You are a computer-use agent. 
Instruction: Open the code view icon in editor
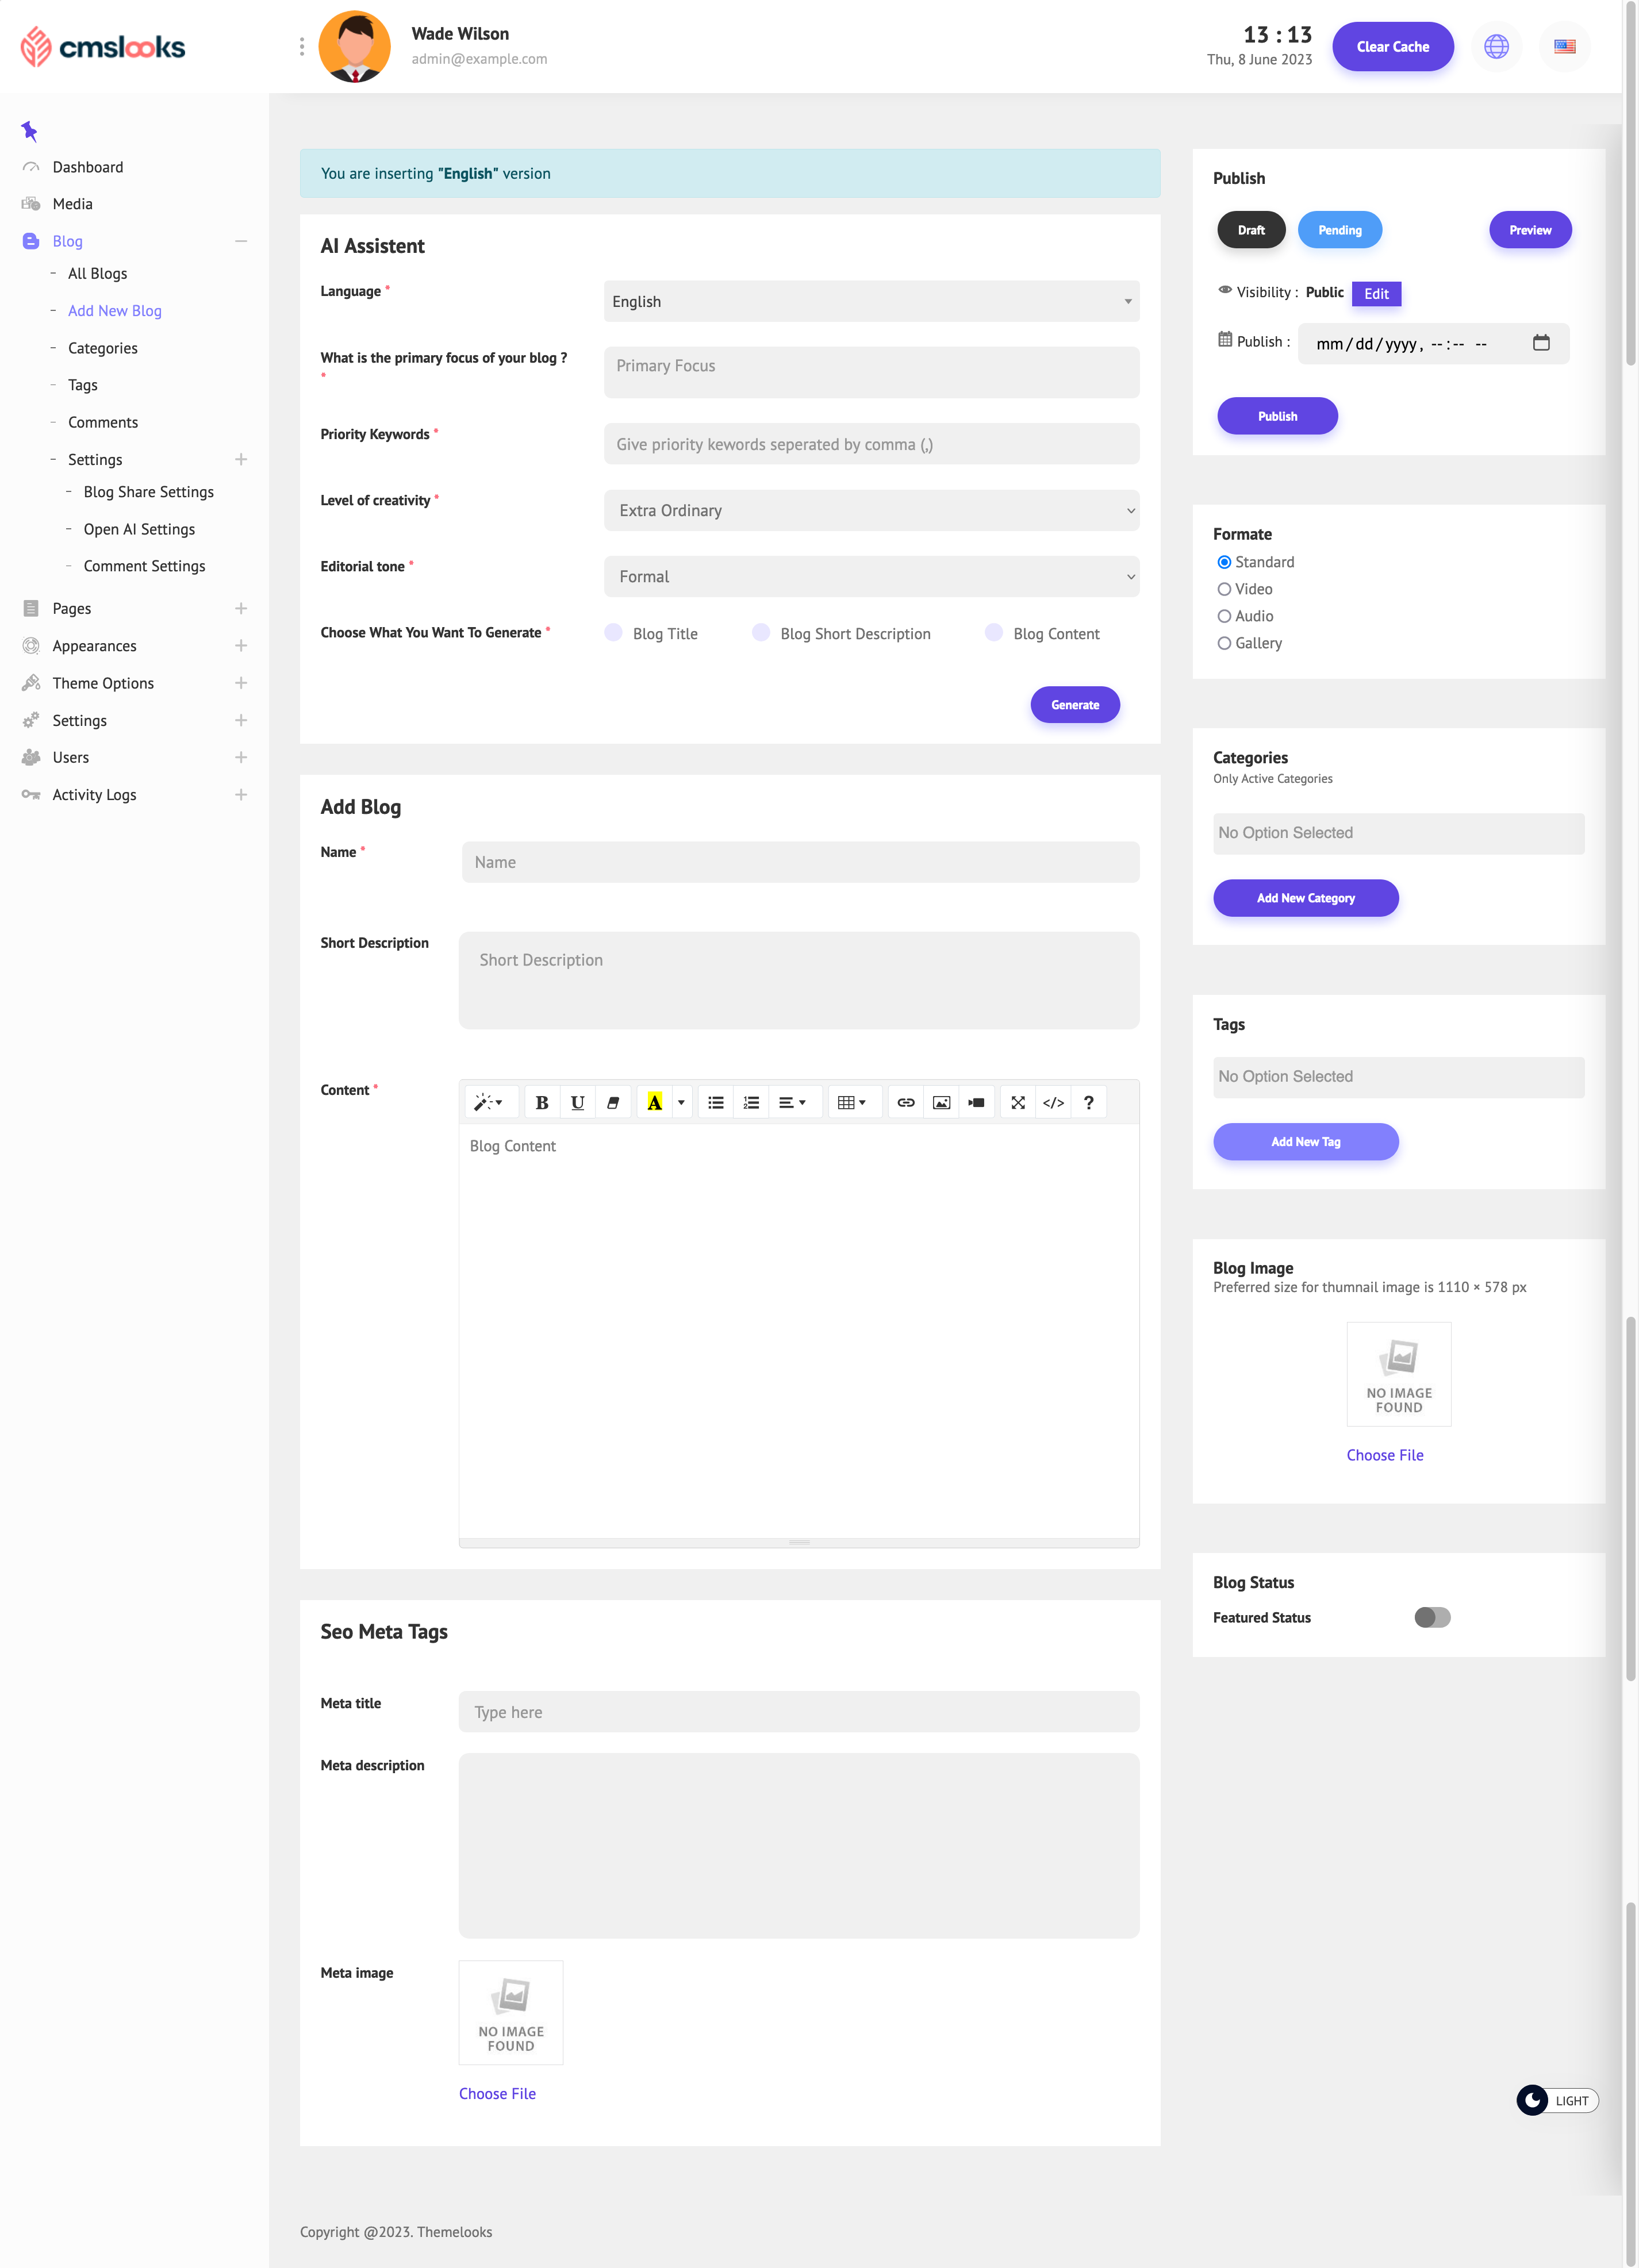[x=1053, y=1101]
